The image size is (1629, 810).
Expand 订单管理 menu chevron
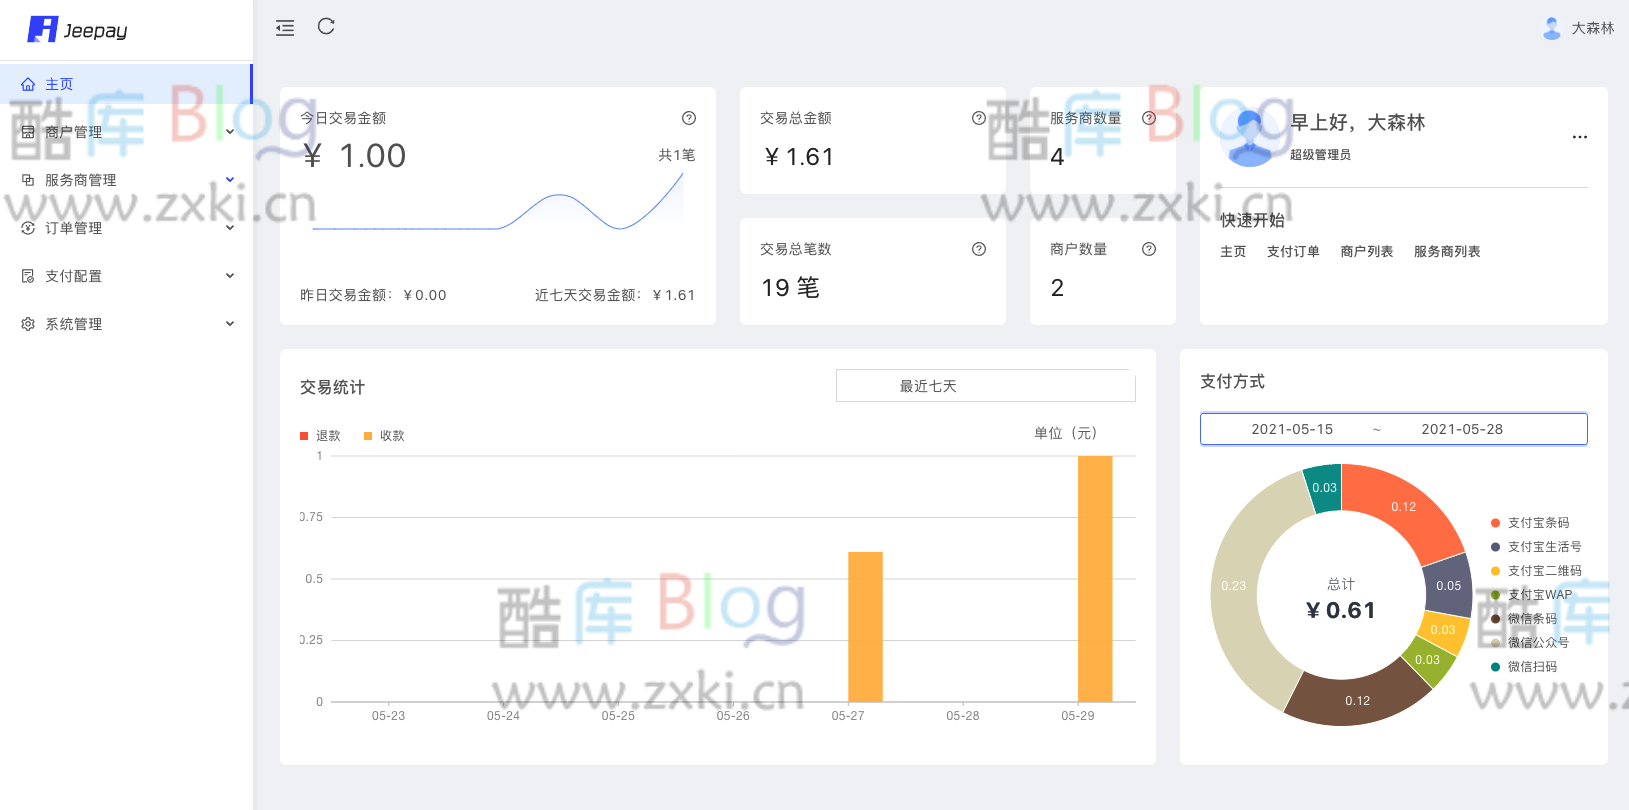230,228
